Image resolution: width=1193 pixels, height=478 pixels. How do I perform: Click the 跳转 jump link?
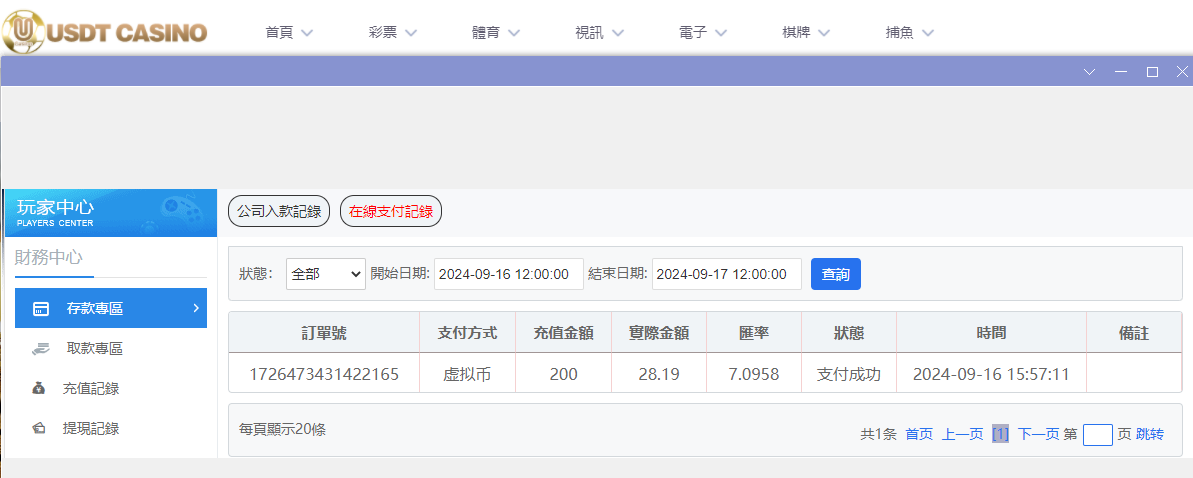tap(1150, 434)
